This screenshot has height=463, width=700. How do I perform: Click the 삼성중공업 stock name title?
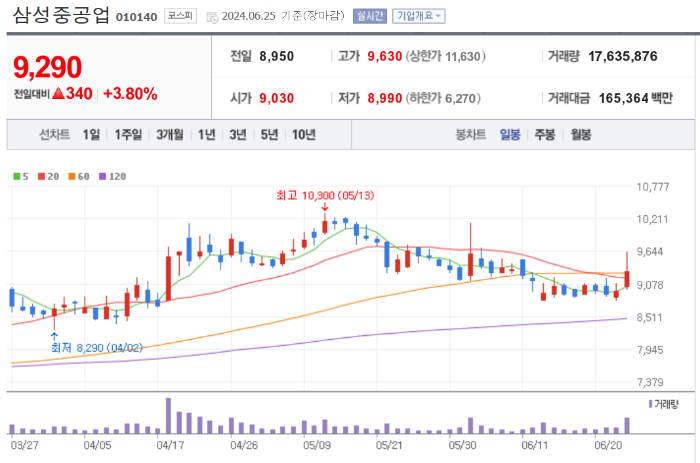(x=61, y=16)
